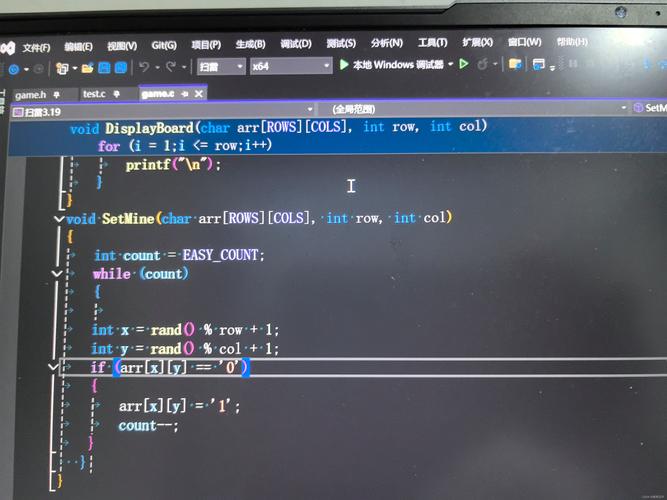Click the window layout toolbar icon
The height and width of the screenshot is (500, 667).
pos(539,64)
